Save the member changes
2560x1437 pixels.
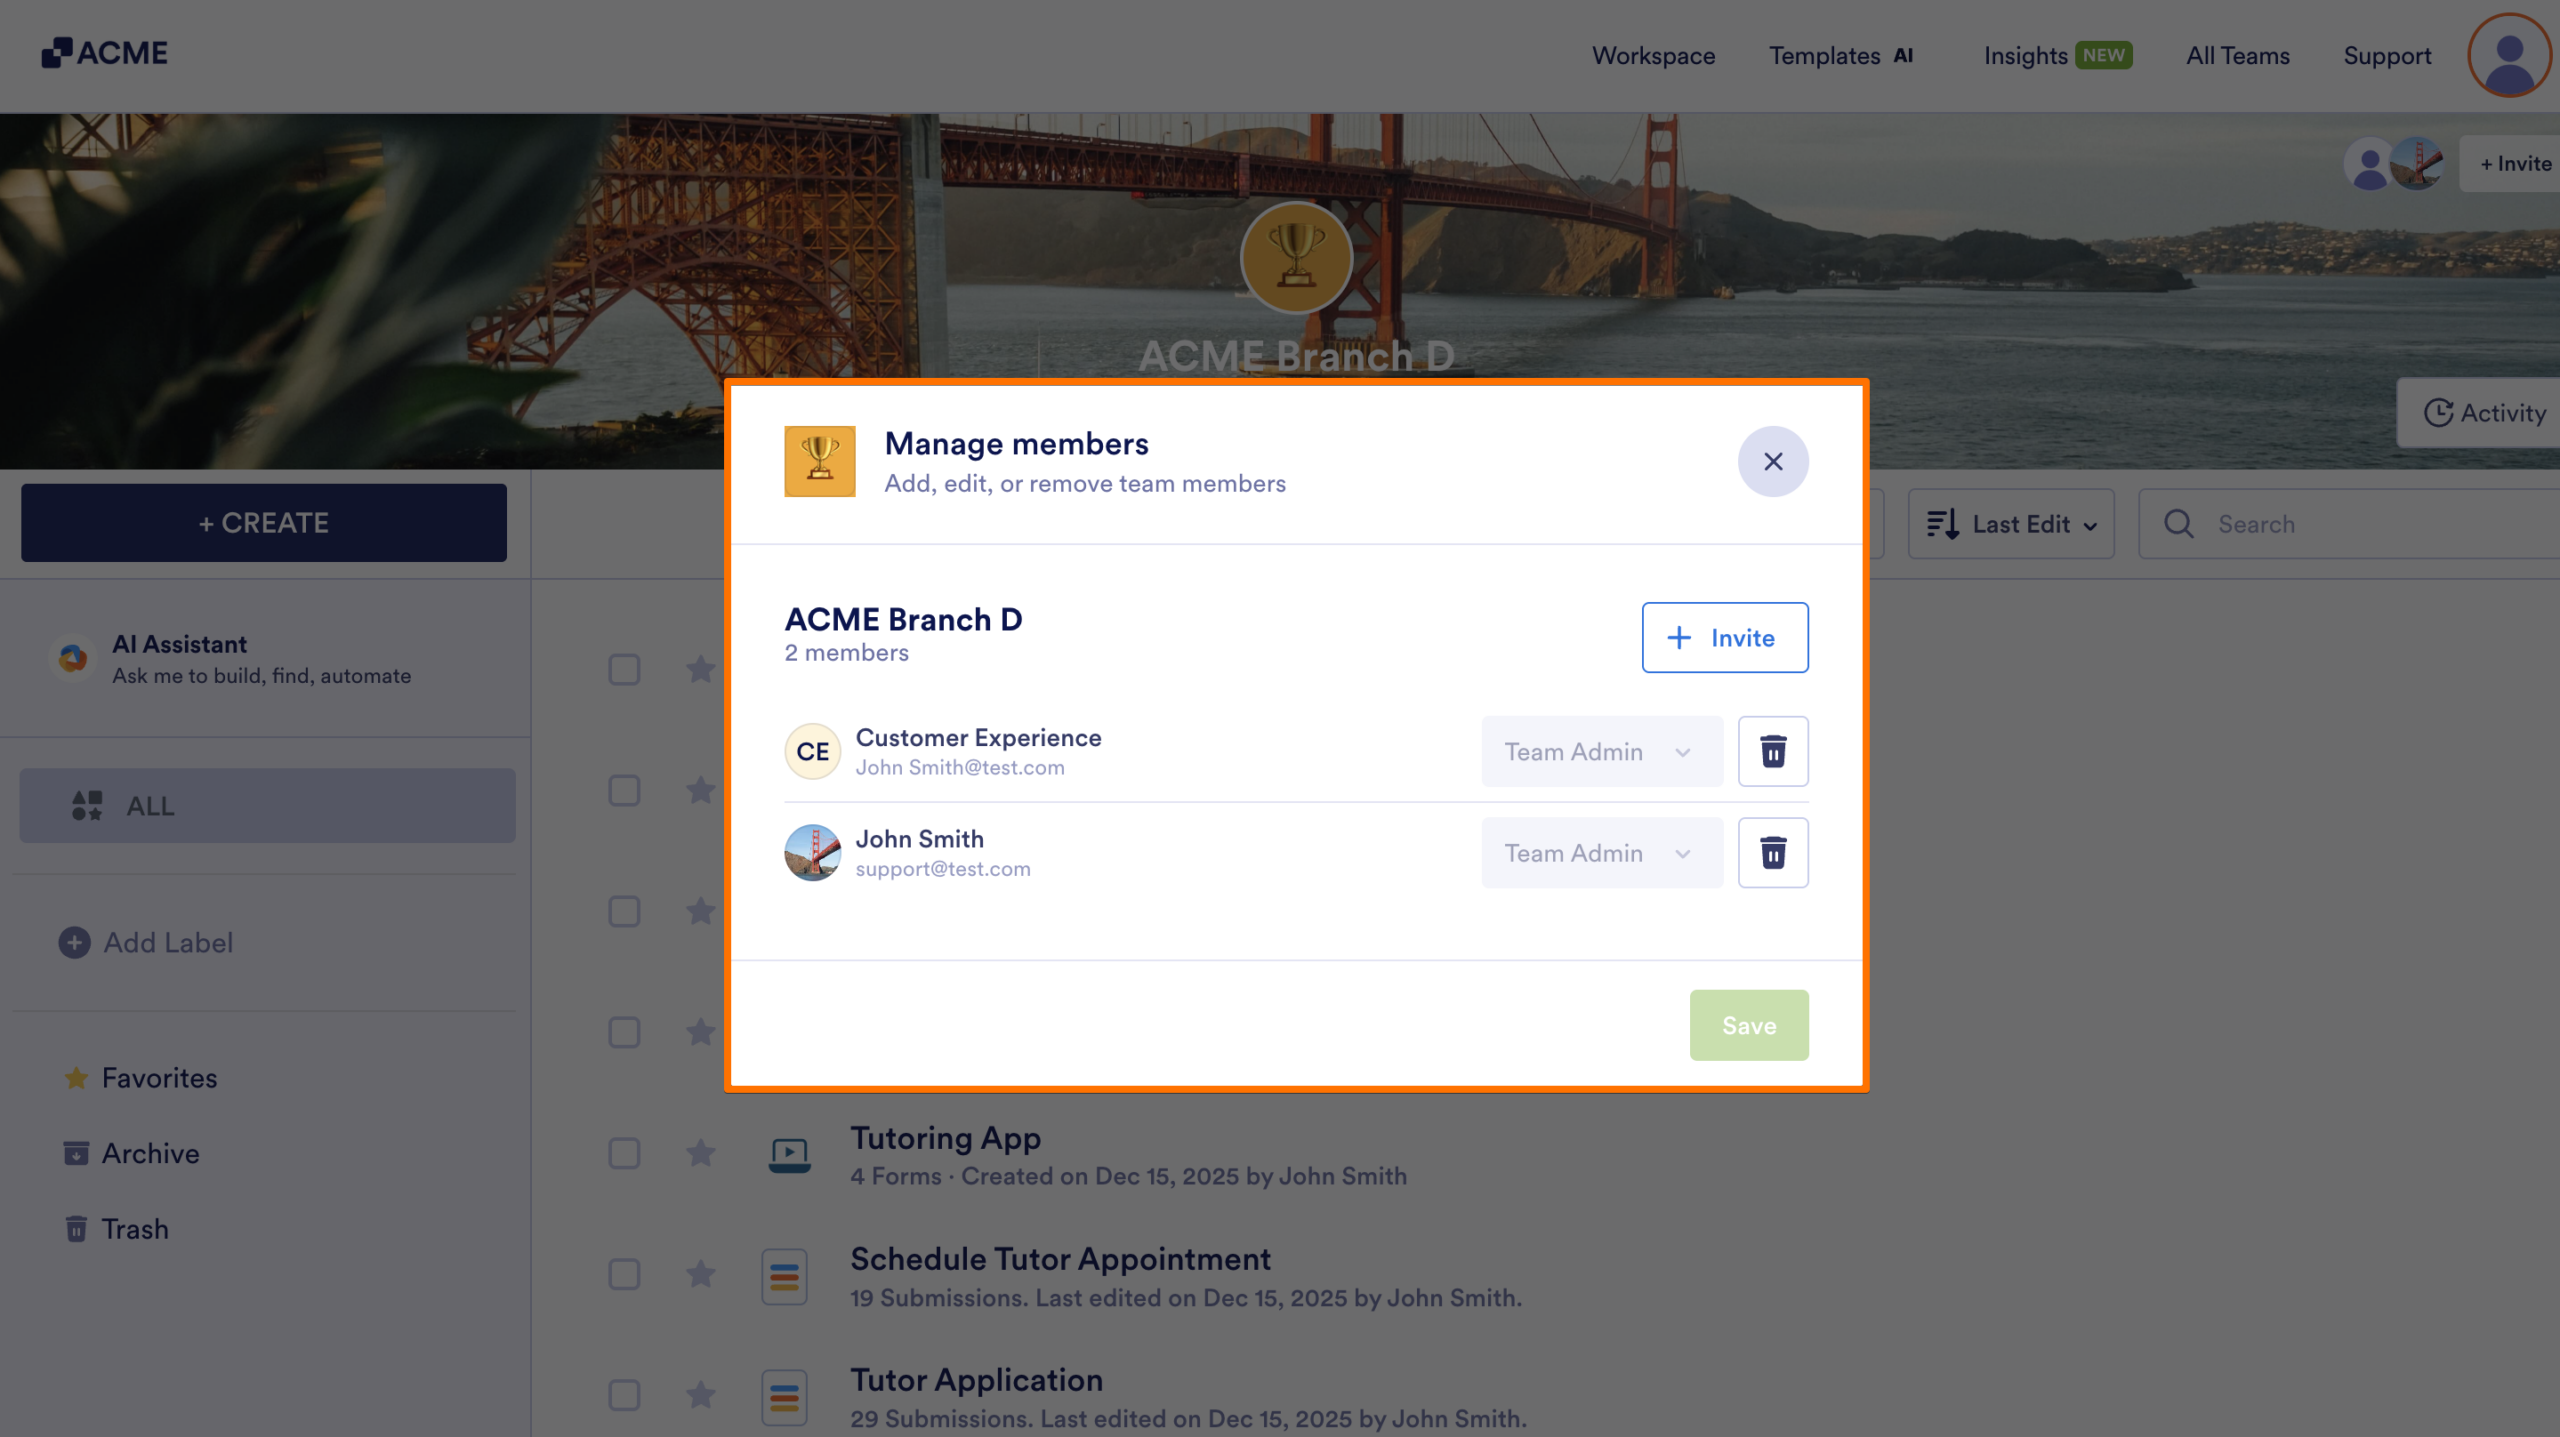(1748, 1024)
